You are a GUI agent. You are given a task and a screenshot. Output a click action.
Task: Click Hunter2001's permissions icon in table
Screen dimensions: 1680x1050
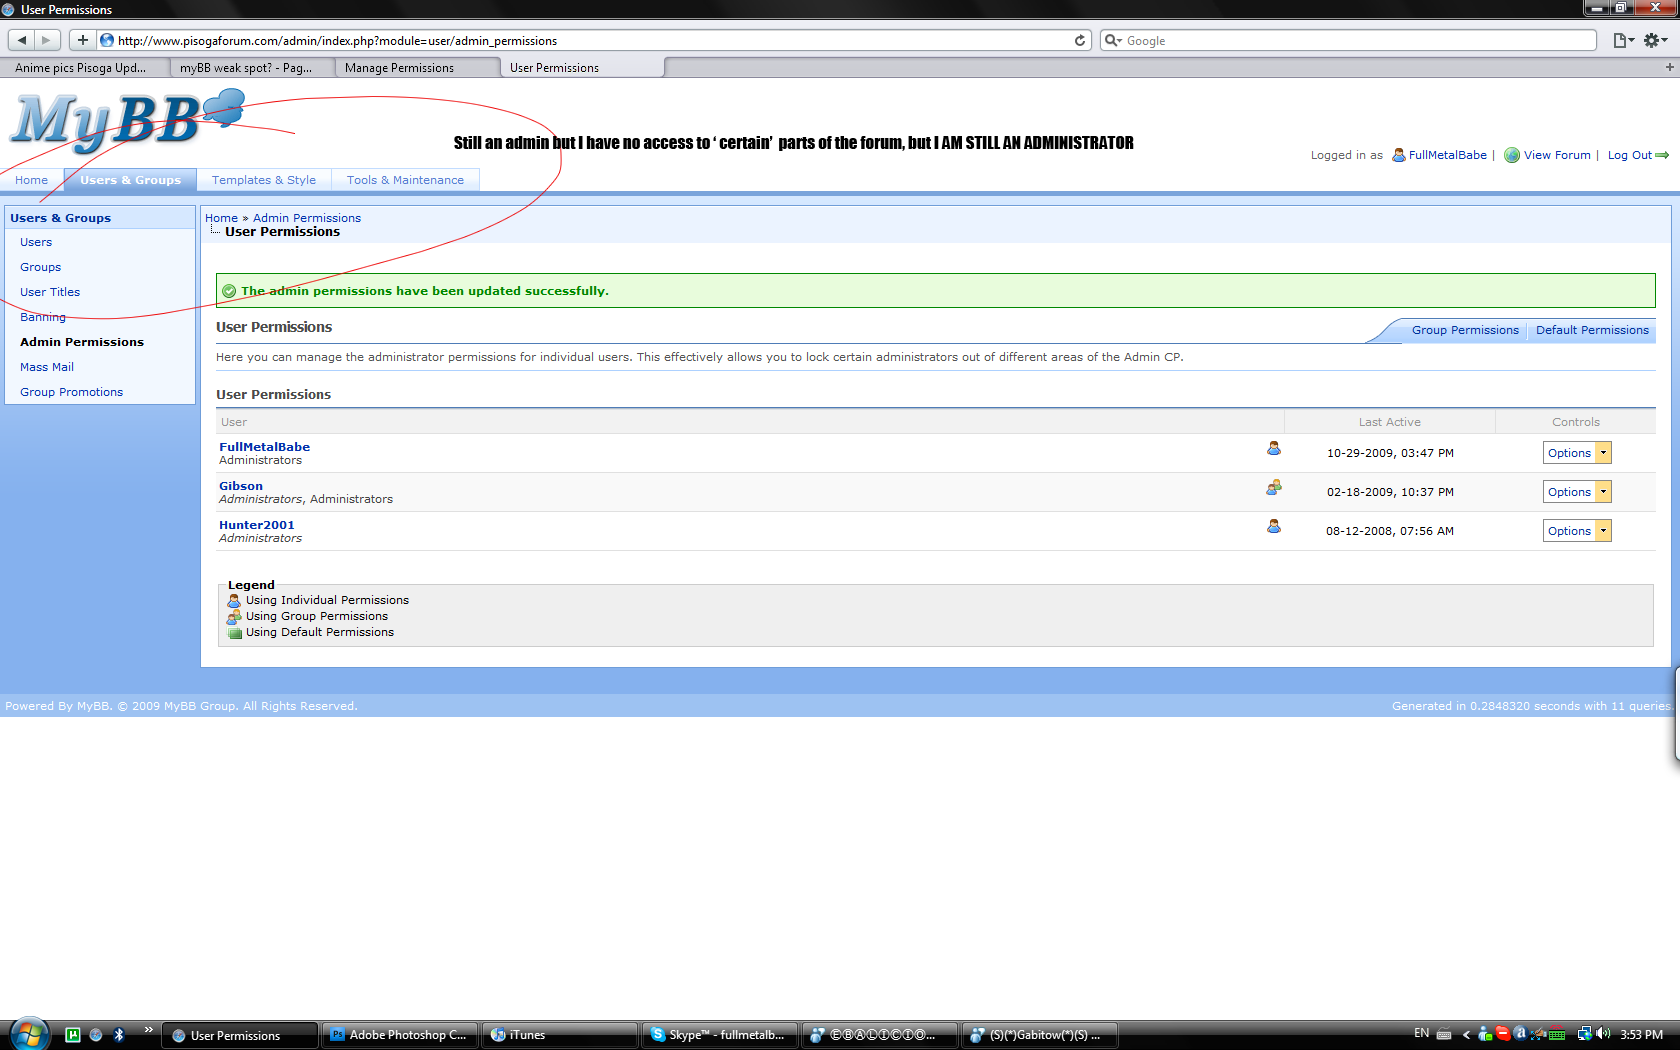(x=1274, y=526)
